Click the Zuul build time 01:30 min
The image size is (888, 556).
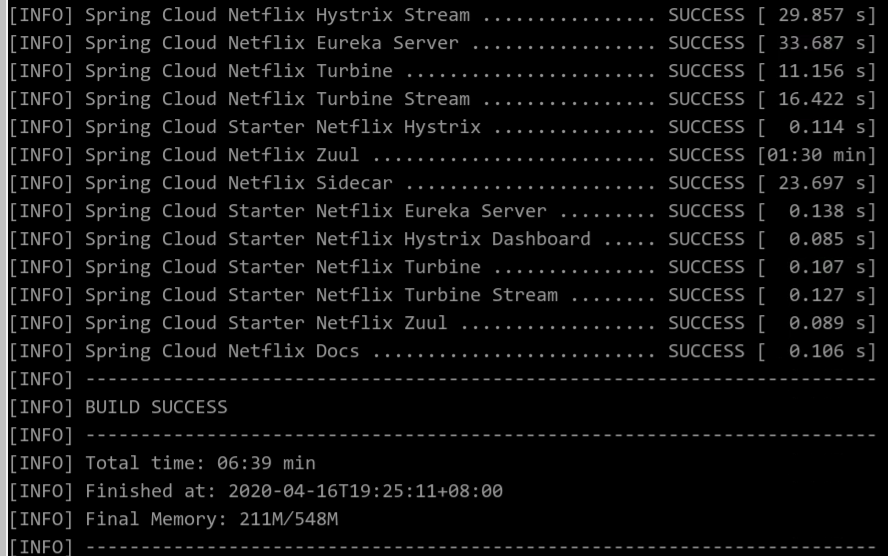(x=817, y=155)
